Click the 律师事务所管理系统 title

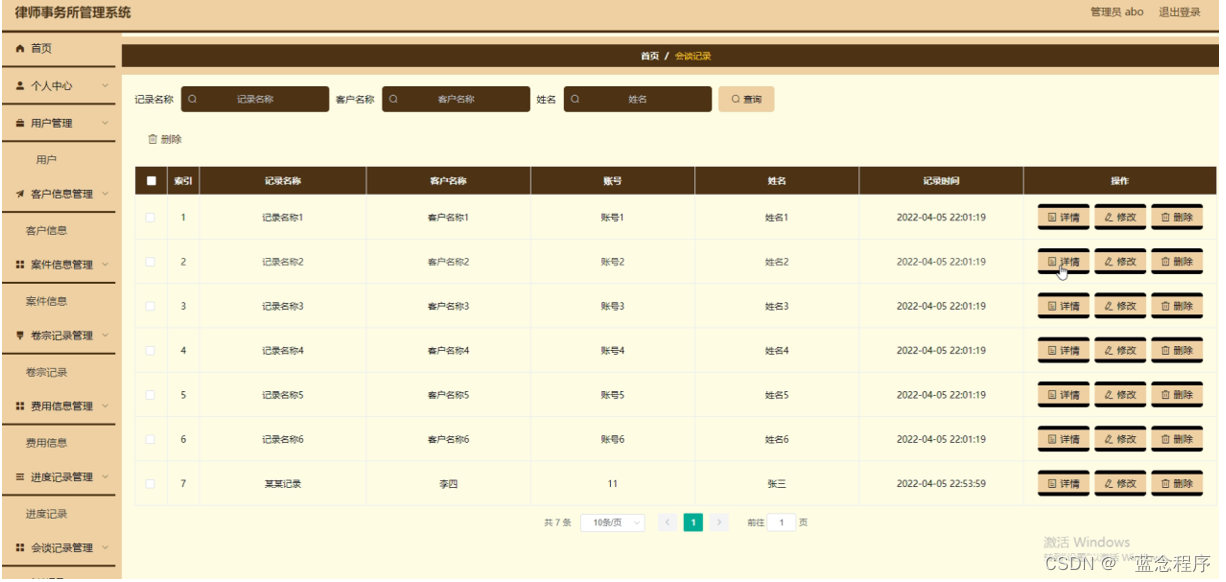click(x=73, y=13)
